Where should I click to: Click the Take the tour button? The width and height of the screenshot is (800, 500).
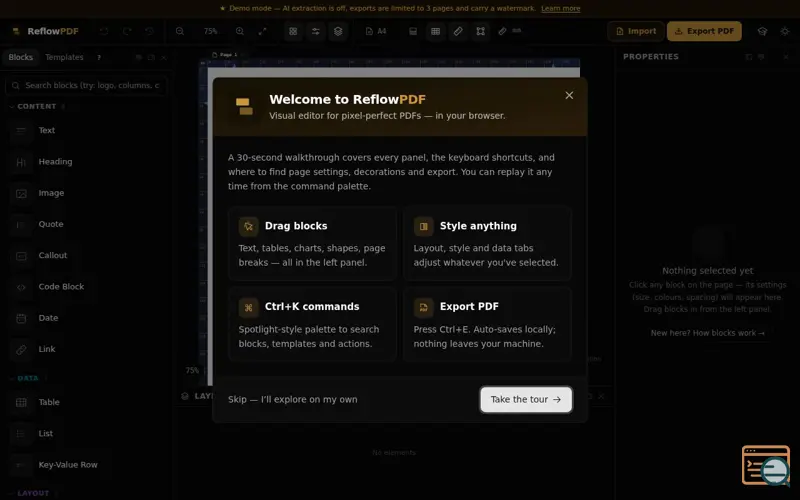pyautogui.click(x=526, y=399)
